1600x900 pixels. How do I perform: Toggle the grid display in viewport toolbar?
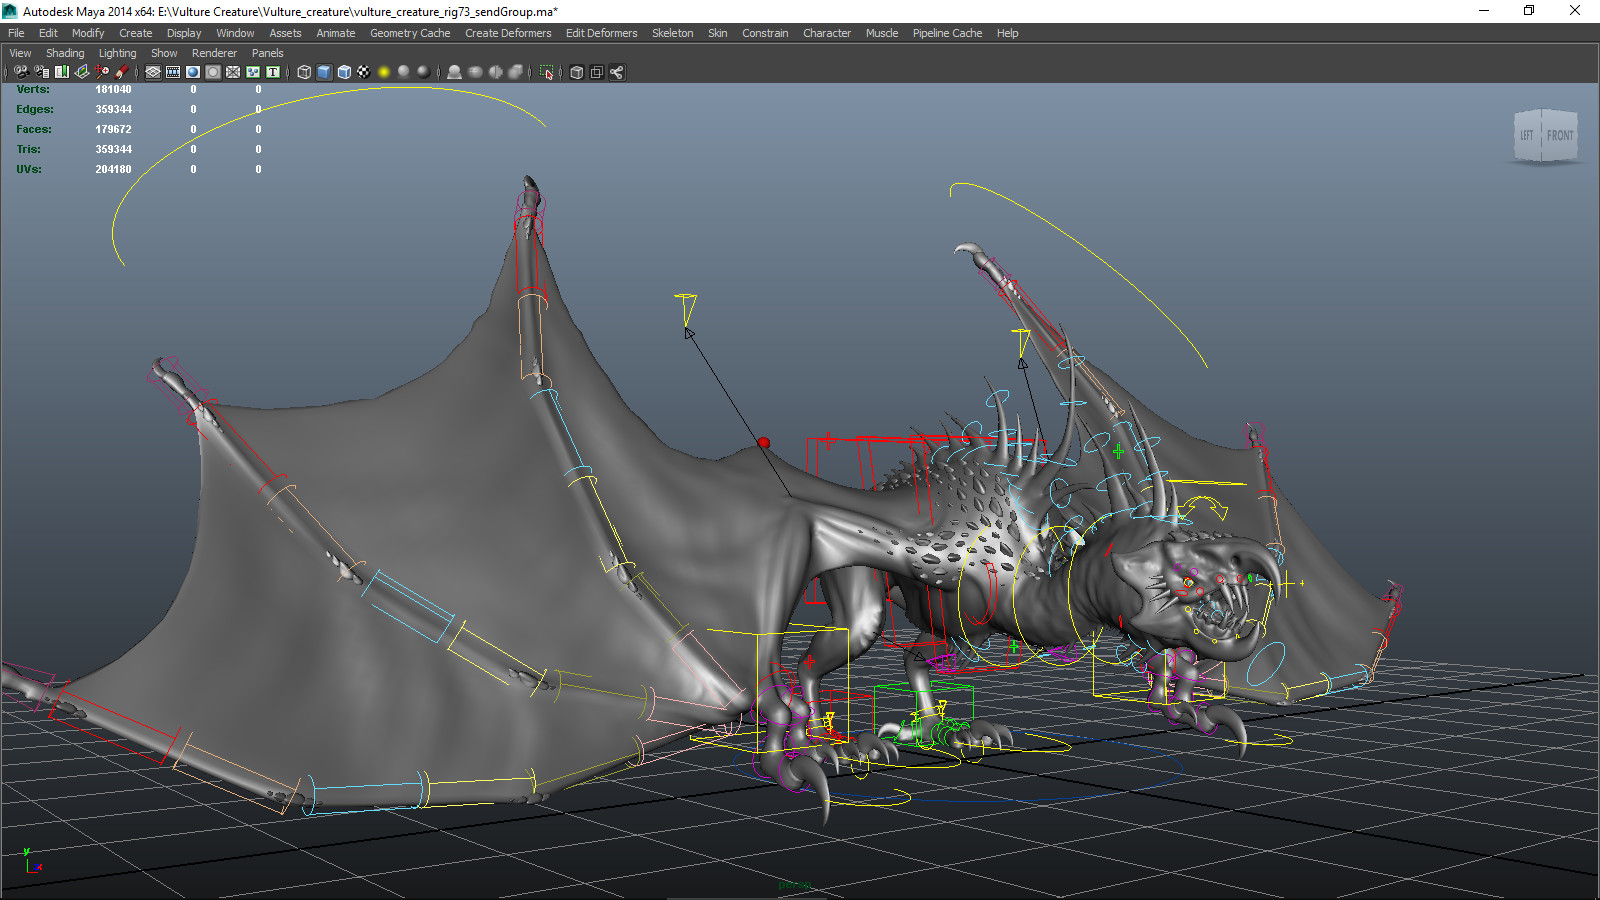click(x=152, y=72)
